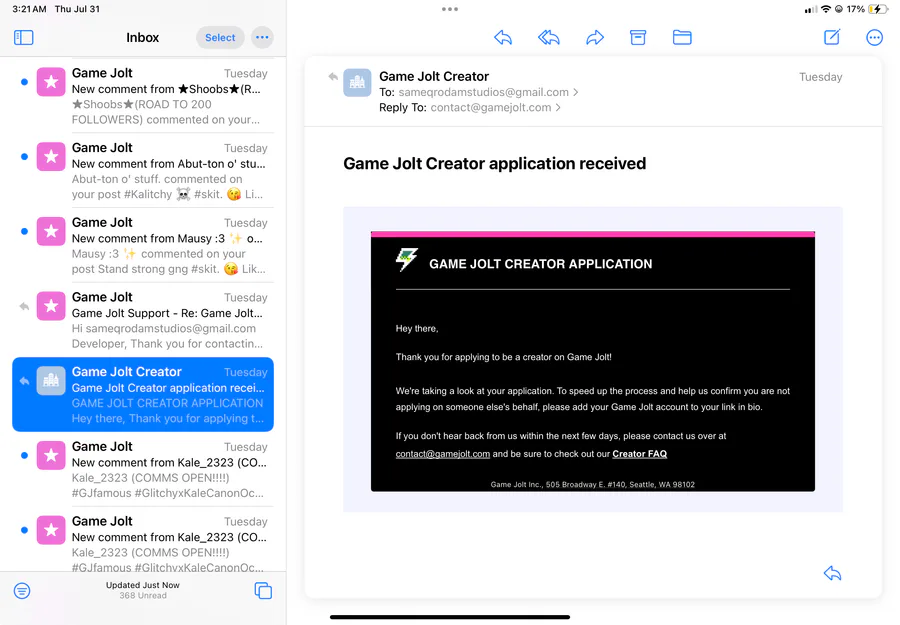Toggle the mailboxes sidebar icon
The height and width of the screenshot is (625, 900).
[x=24, y=37]
